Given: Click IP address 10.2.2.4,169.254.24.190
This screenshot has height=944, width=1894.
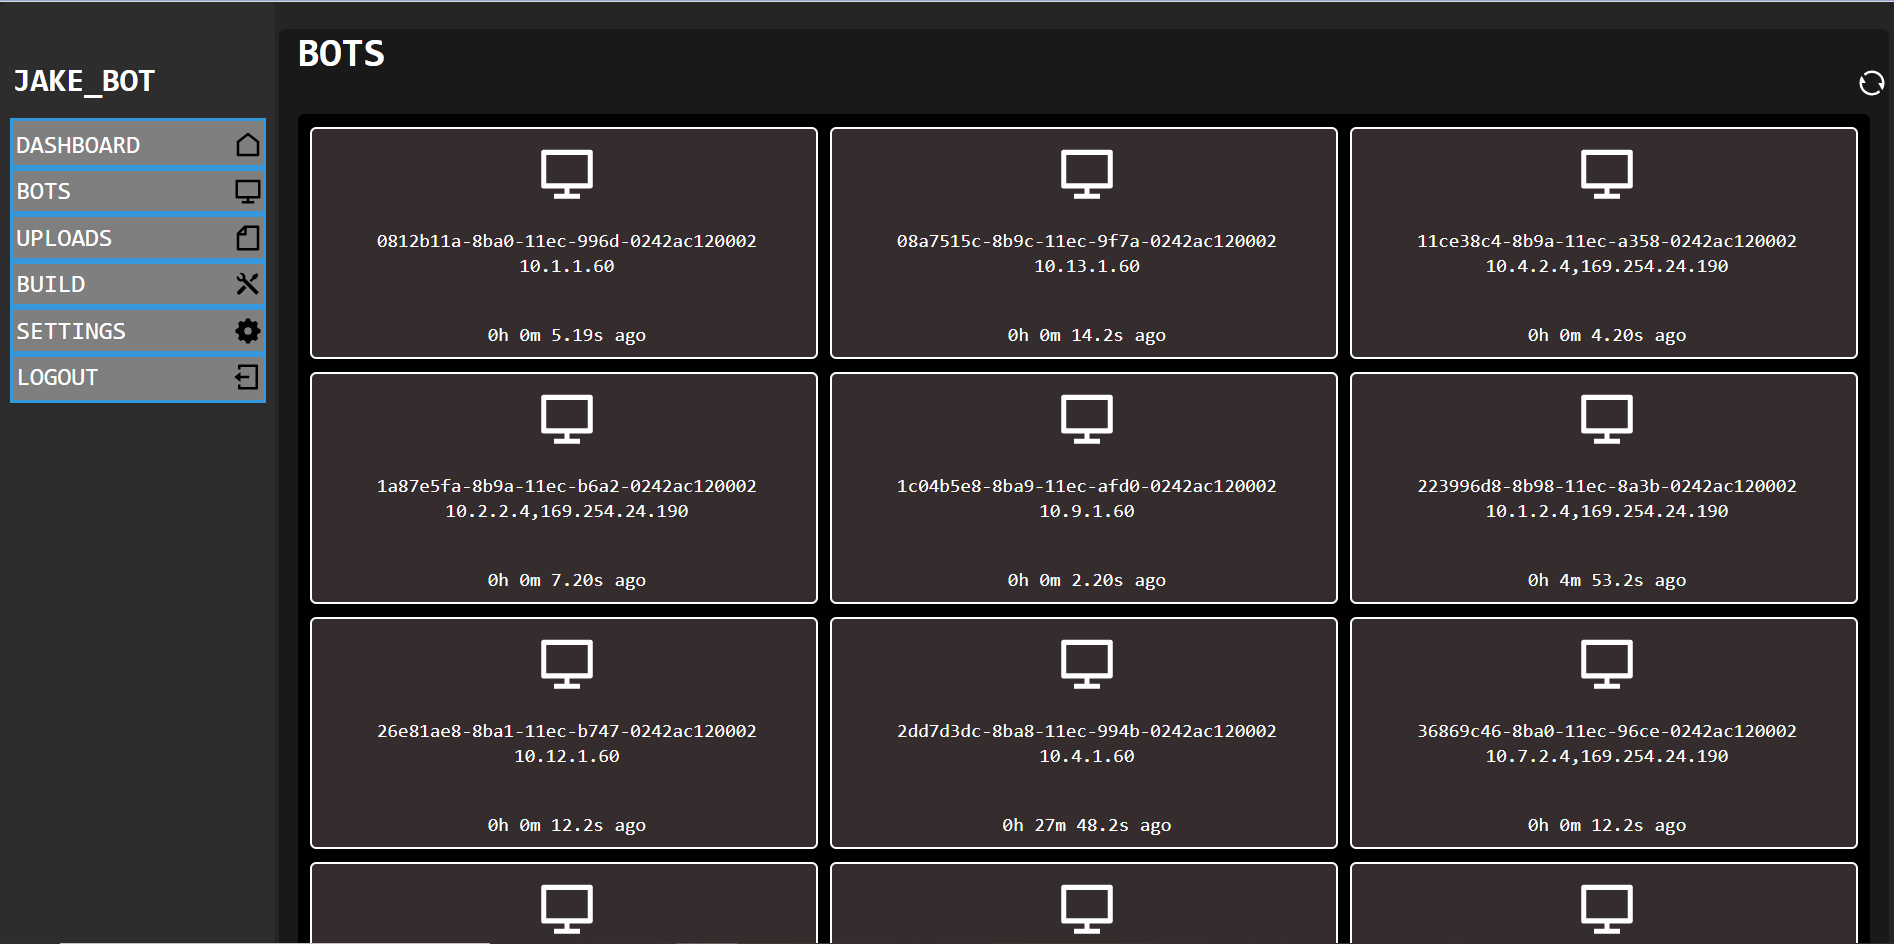Looking at the screenshot, I should click(567, 511).
